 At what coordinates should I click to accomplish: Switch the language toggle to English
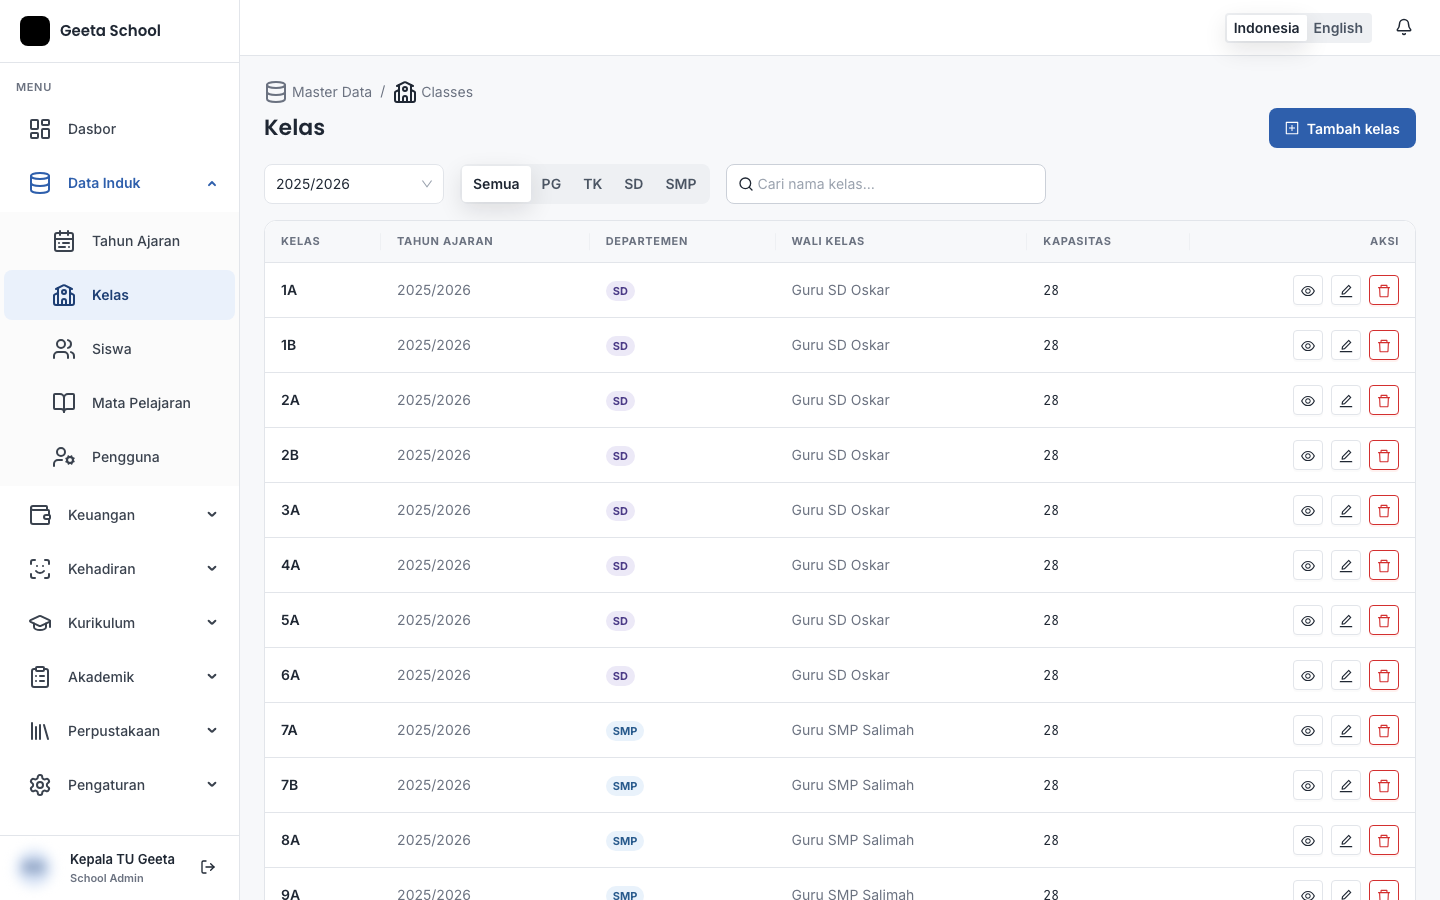[x=1338, y=28]
